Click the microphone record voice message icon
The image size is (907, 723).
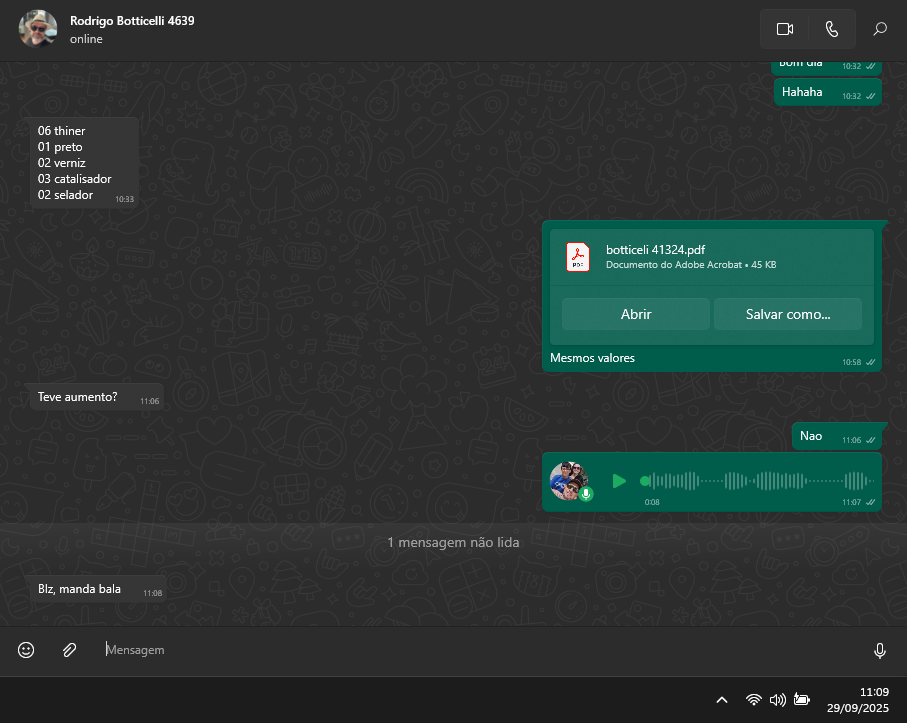[880, 651]
